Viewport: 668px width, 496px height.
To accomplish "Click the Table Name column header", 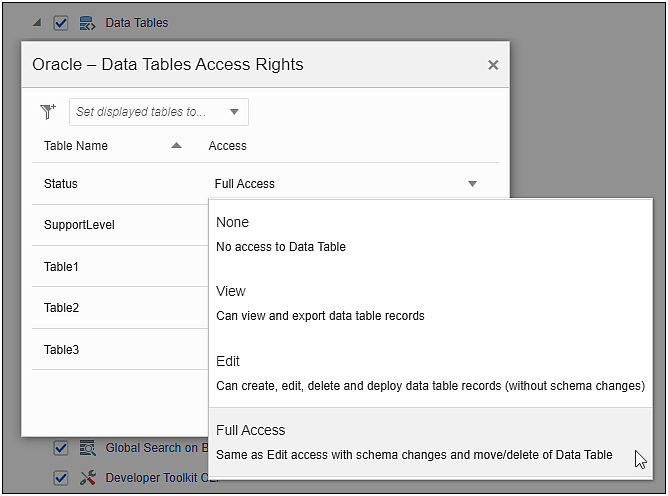I will [x=76, y=146].
